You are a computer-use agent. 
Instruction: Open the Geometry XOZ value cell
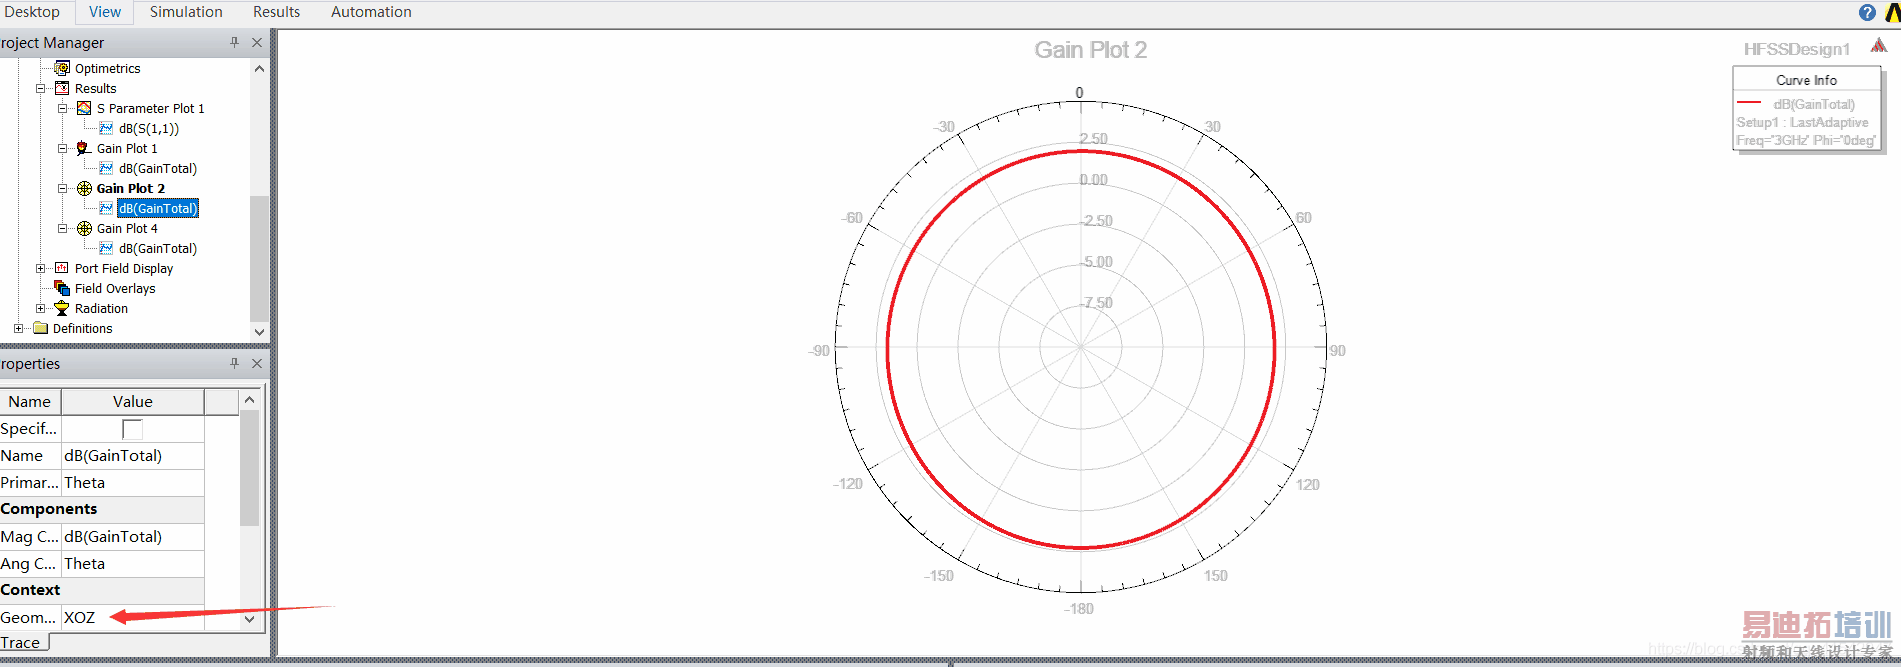click(x=133, y=618)
